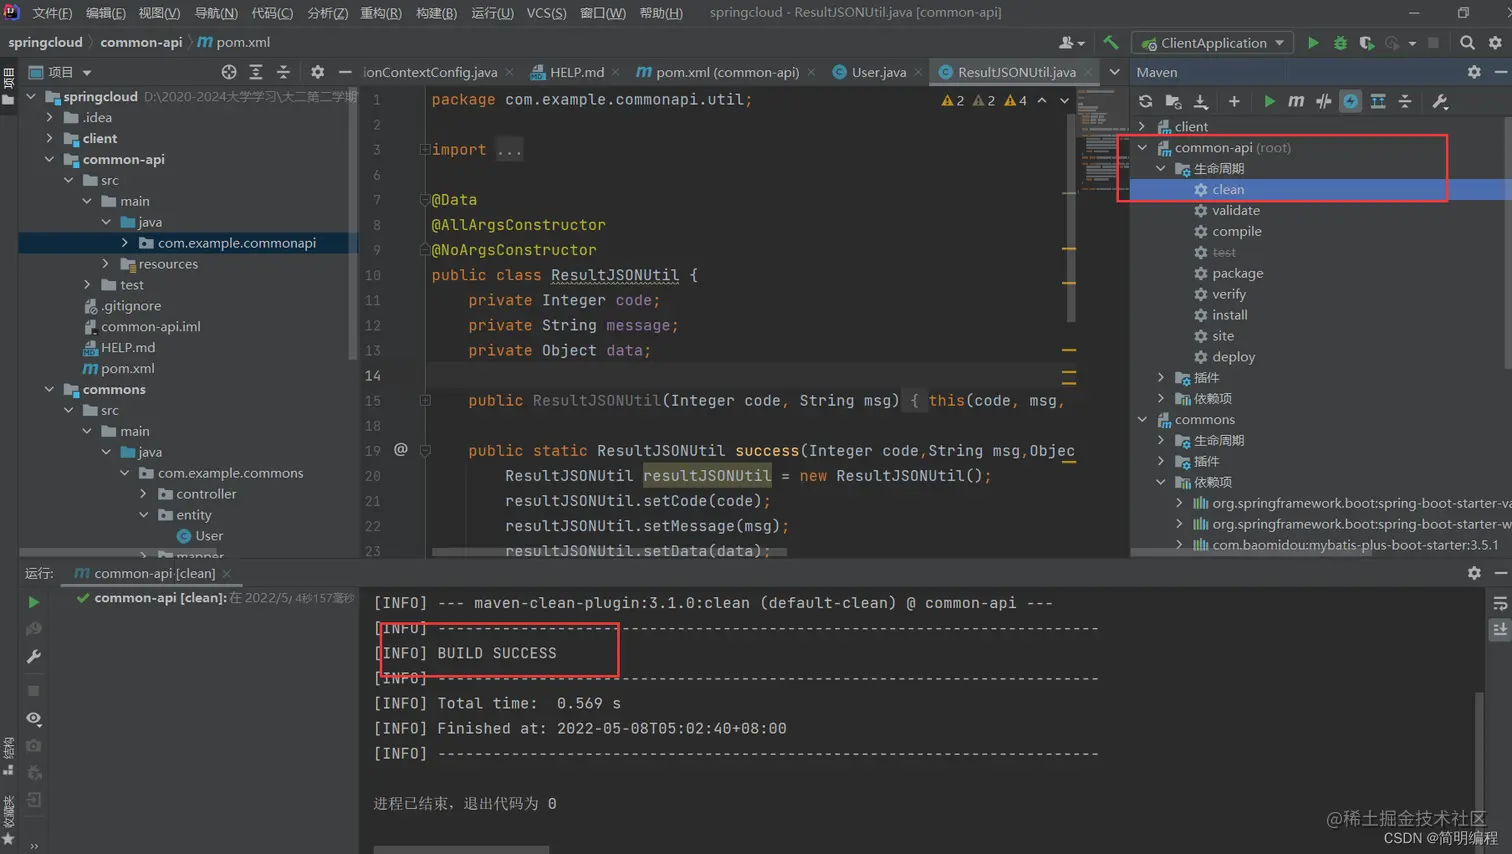Select the deploy lifecycle goal

pos(1233,357)
